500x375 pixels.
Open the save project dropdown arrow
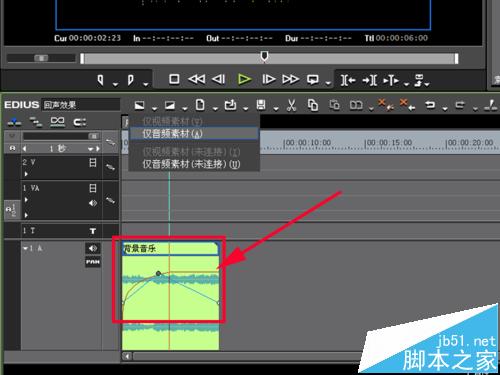click(276, 109)
